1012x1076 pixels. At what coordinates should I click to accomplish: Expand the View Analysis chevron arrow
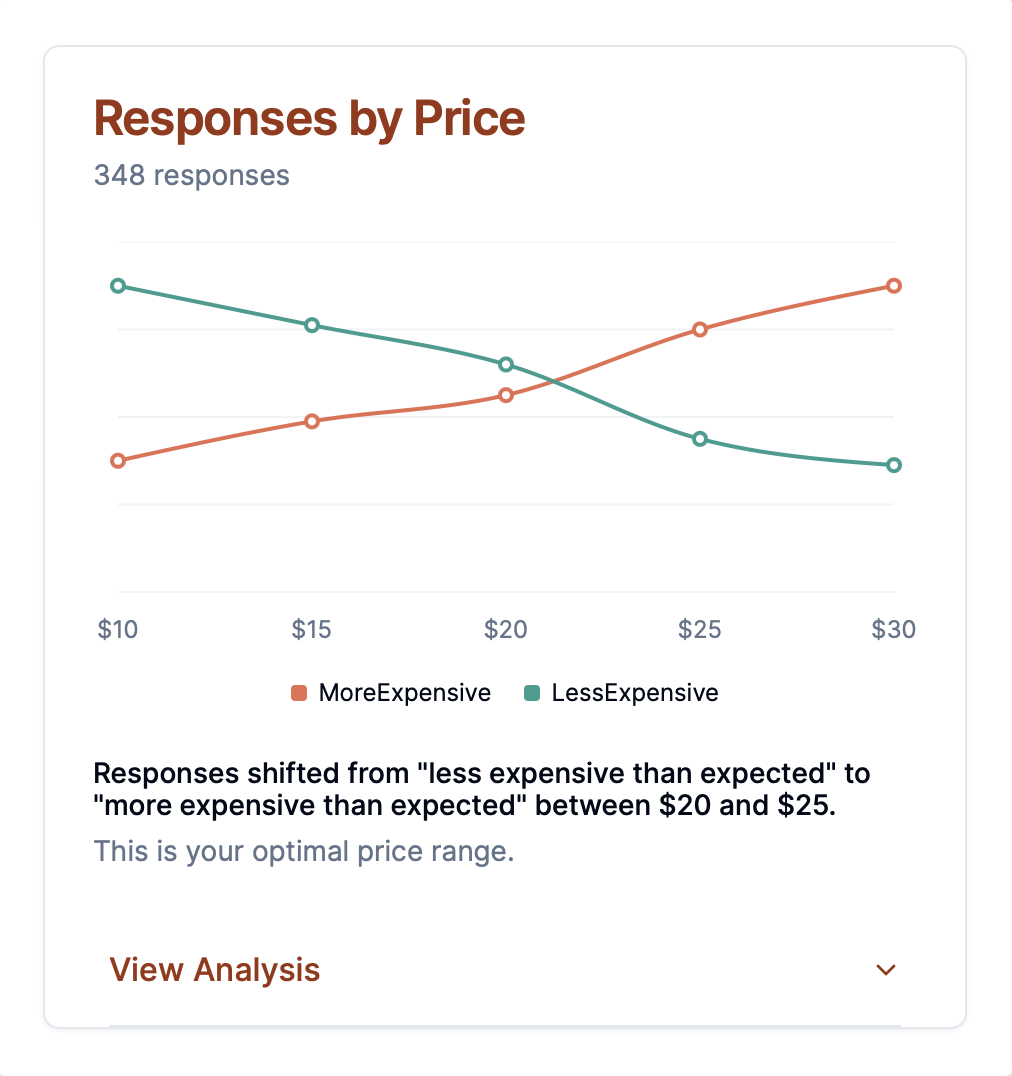point(885,970)
